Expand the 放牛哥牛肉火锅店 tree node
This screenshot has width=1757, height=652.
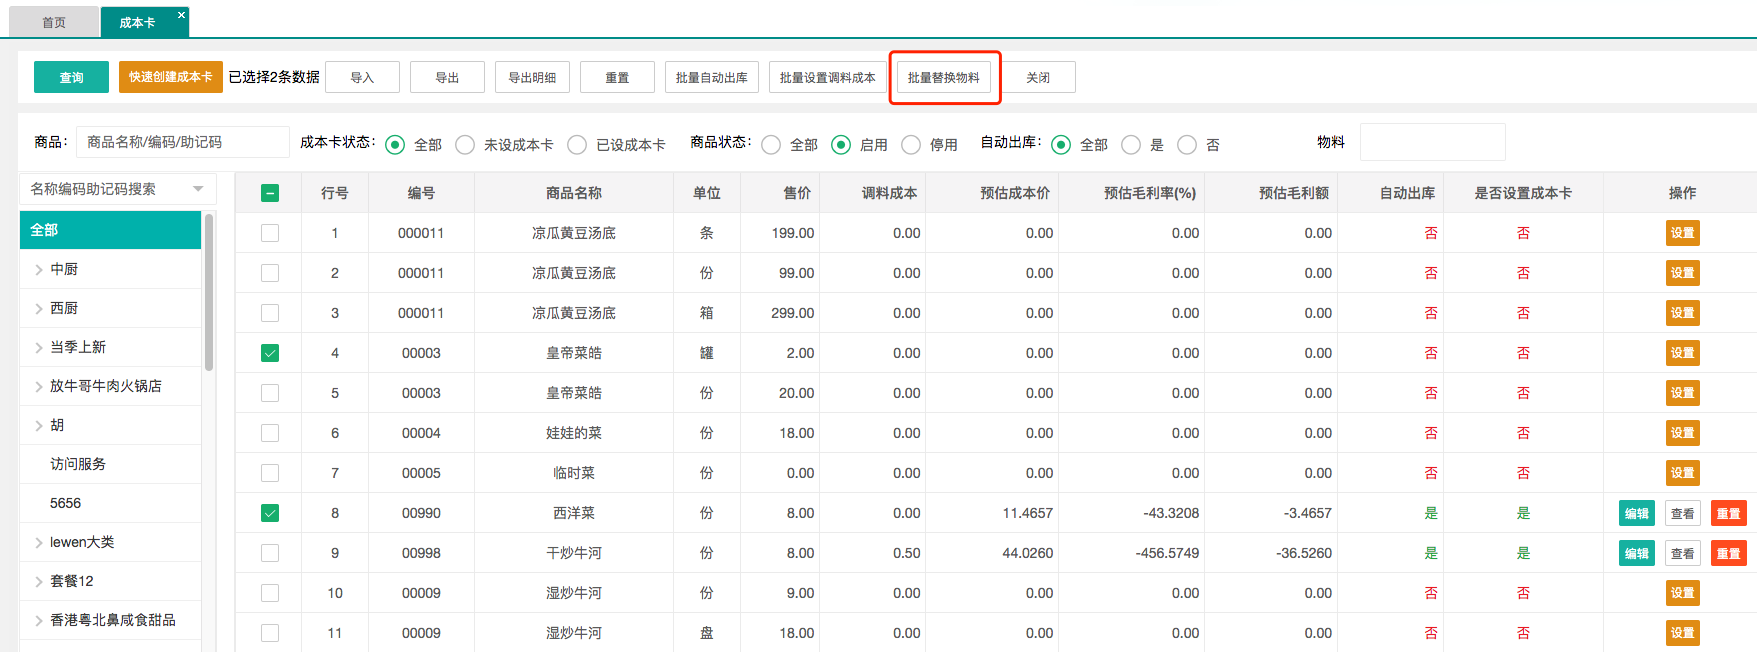[39, 386]
